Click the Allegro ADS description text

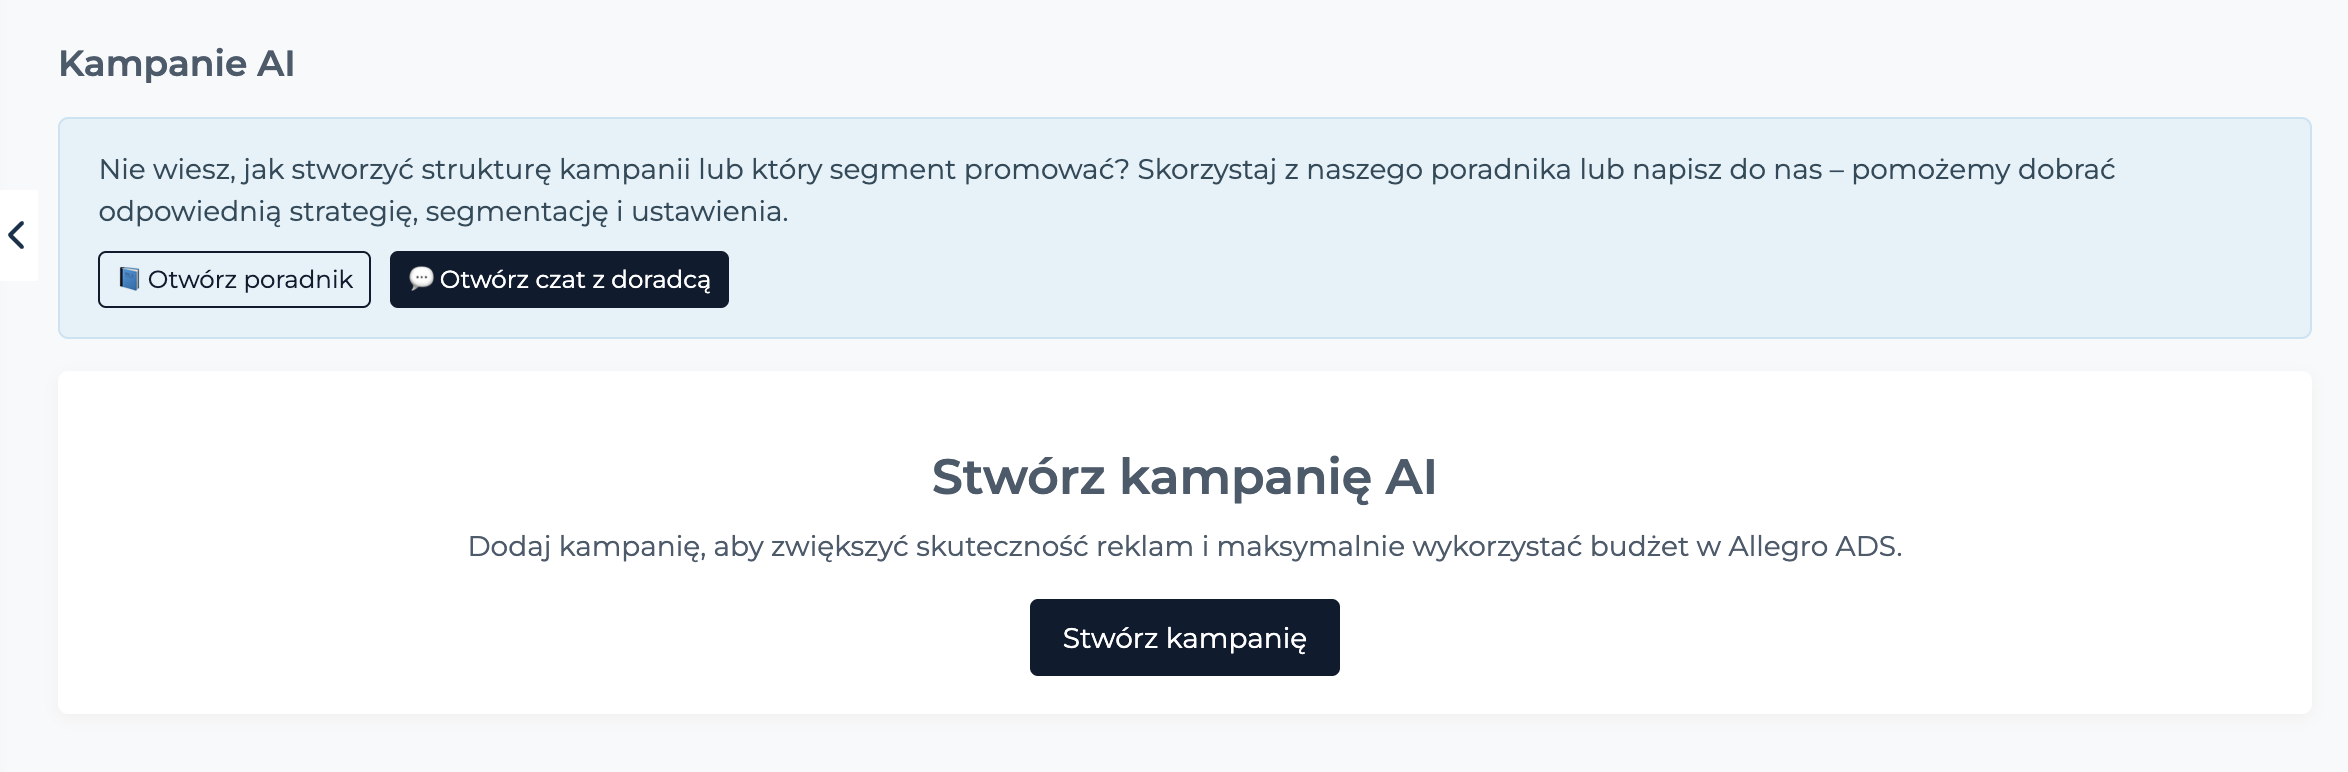[x=1184, y=546]
